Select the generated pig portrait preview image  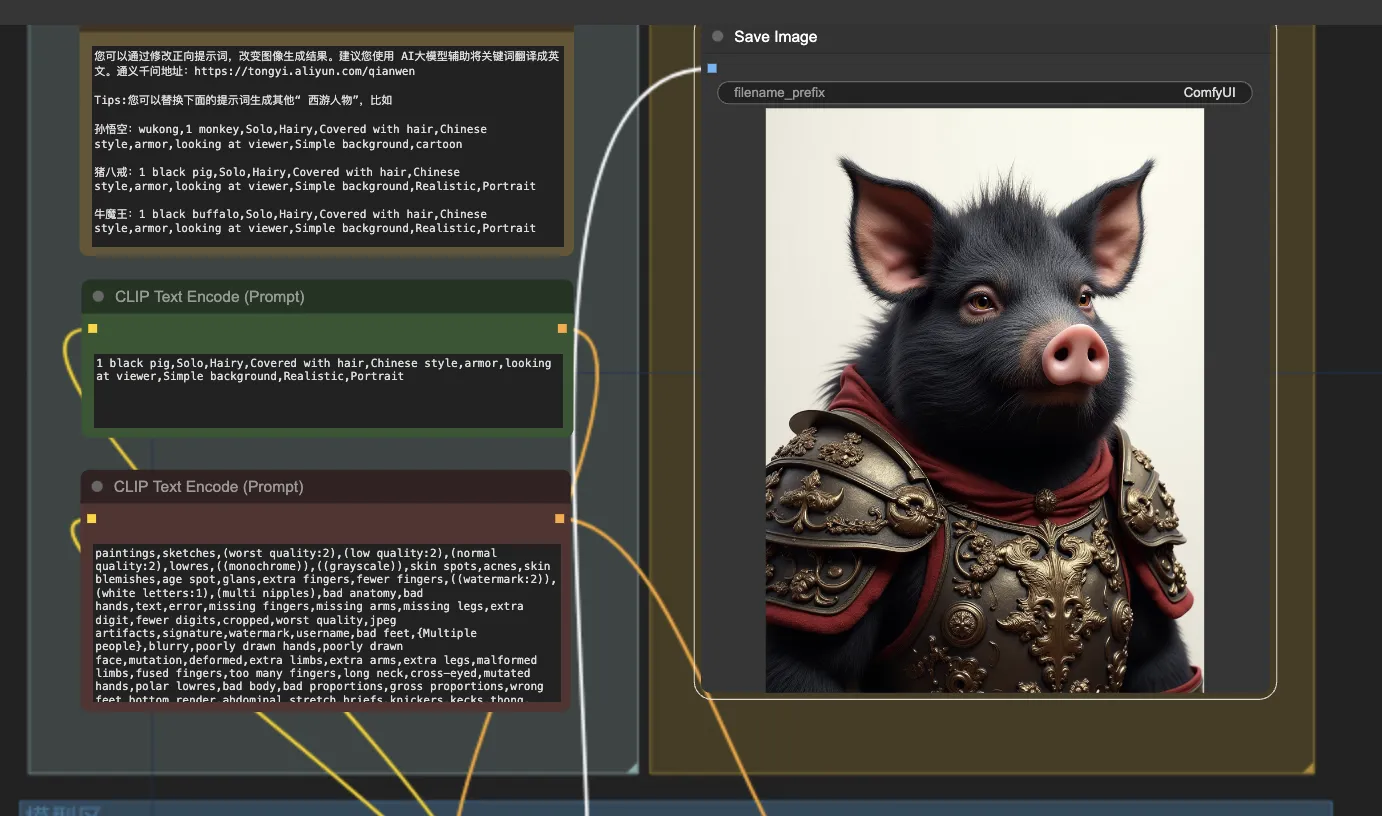985,400
